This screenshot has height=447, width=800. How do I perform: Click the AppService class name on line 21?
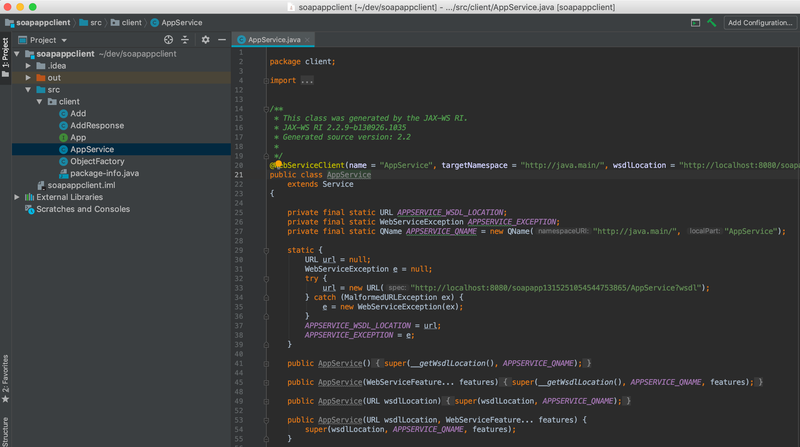[x=348, y=175]
